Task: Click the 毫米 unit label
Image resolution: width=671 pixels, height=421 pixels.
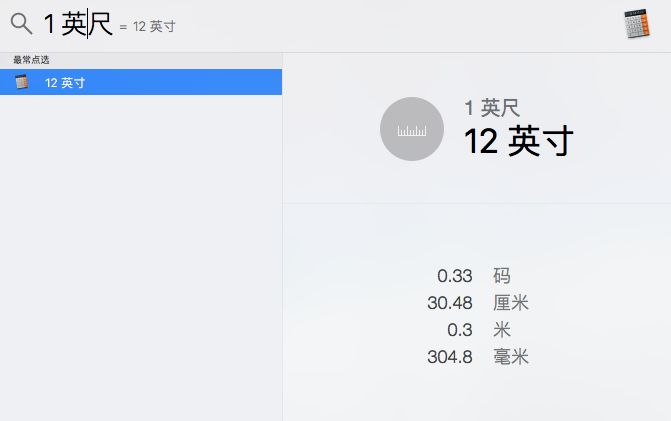Action: click(510, 357)
